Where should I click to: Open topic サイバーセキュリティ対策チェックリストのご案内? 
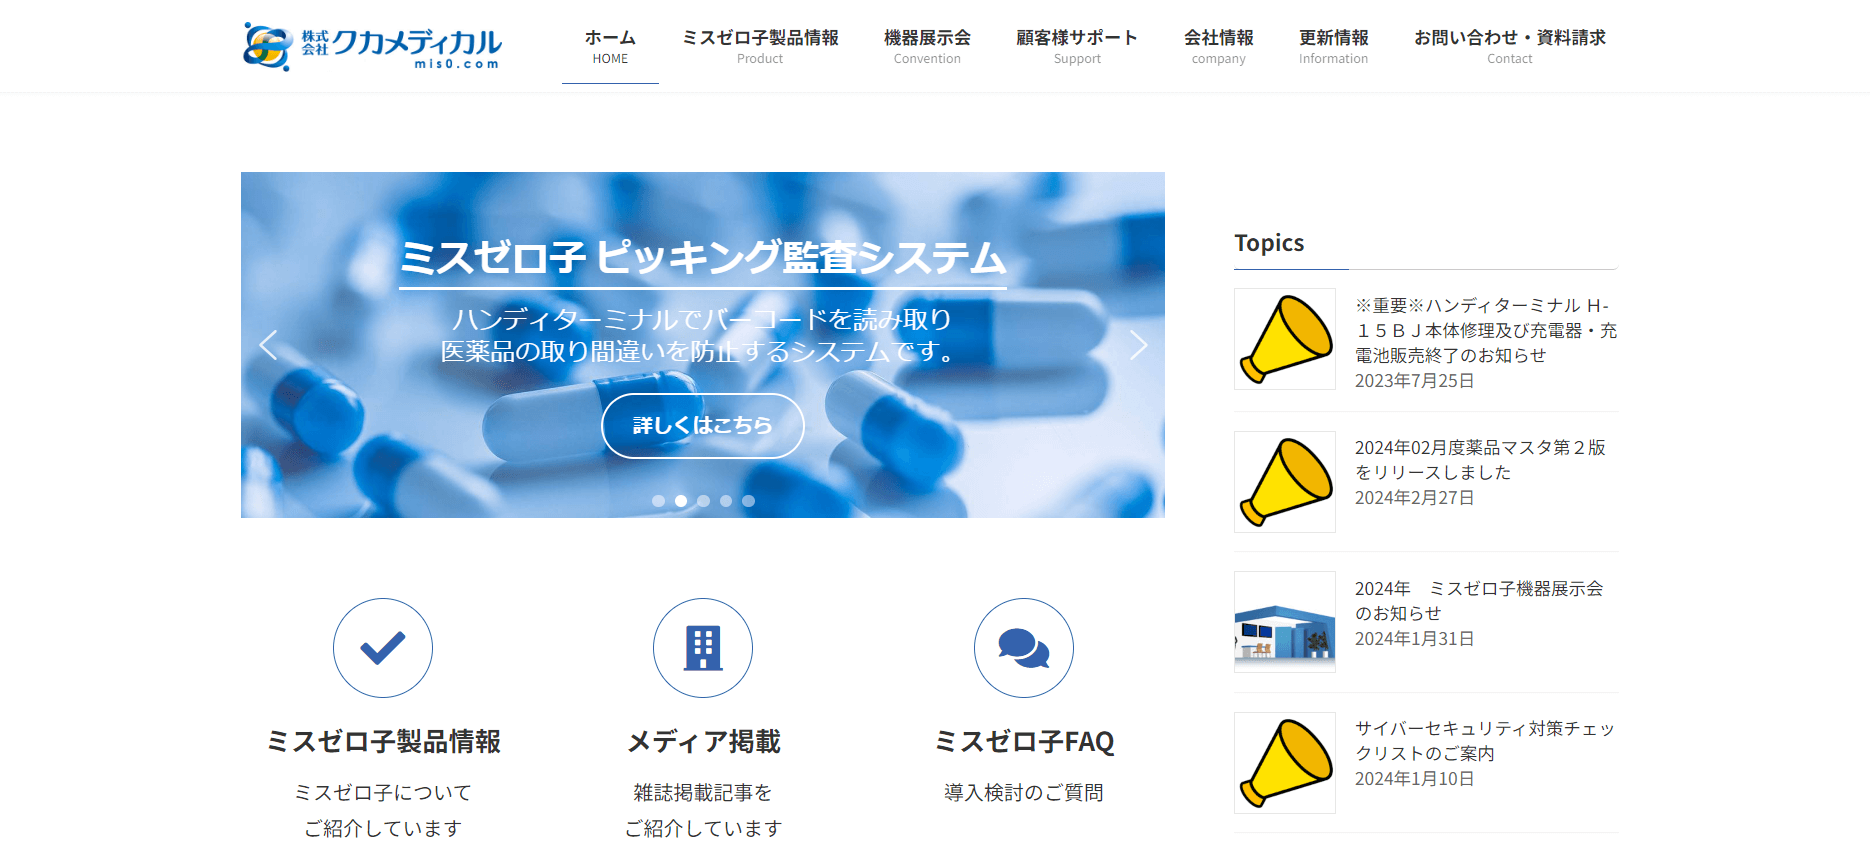(x=1485, y=741)
